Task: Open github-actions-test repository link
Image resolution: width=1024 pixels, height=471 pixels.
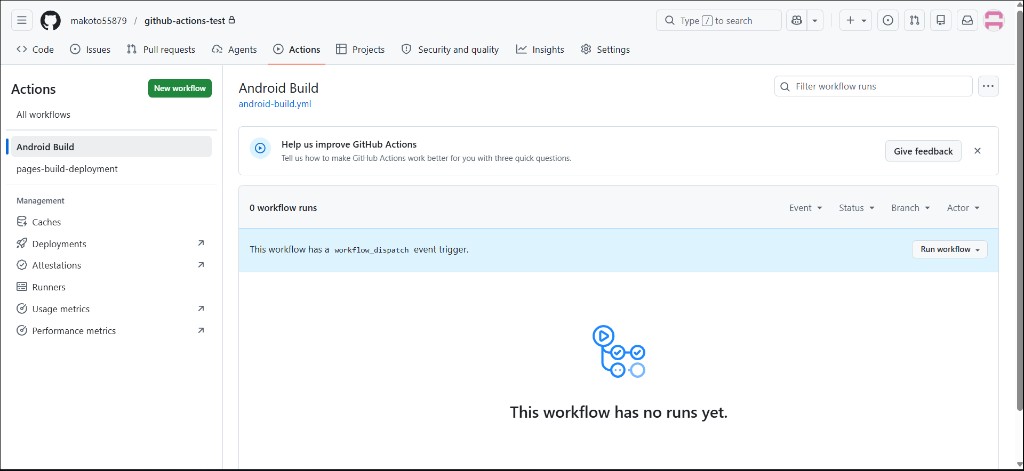Action: 184,21
